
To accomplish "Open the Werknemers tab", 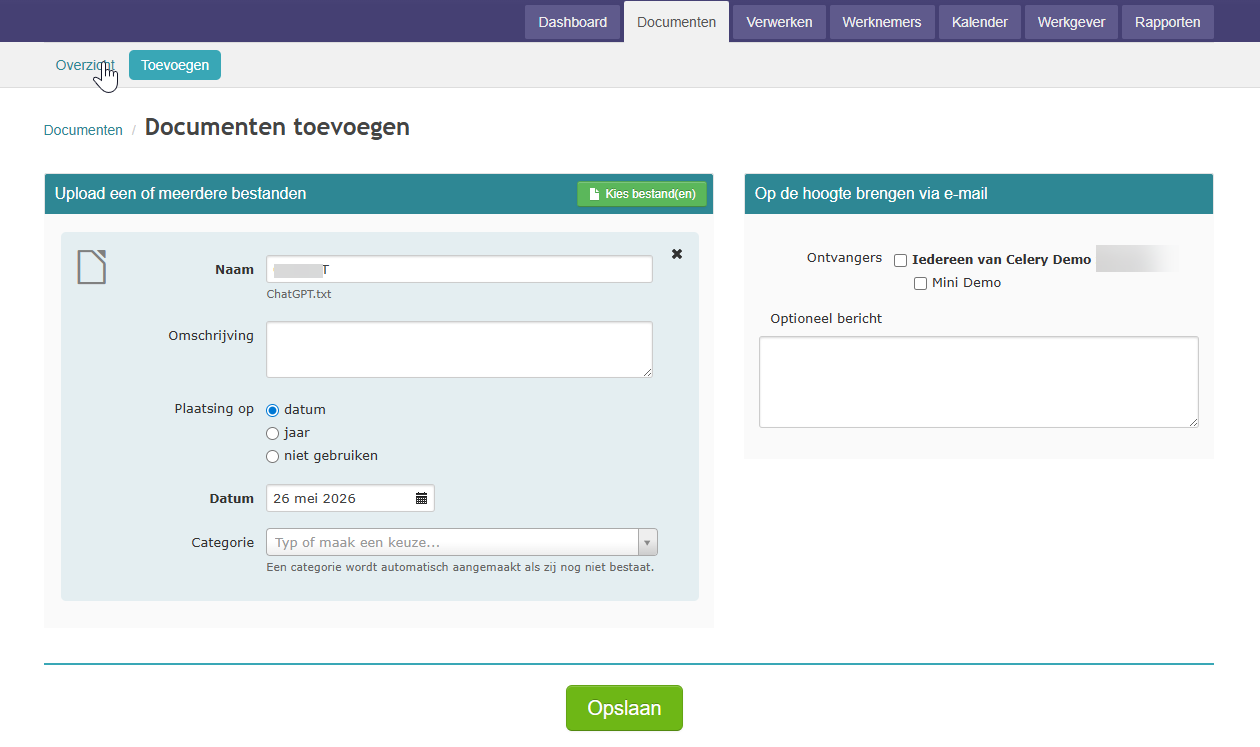I will [x=882, y=22].
